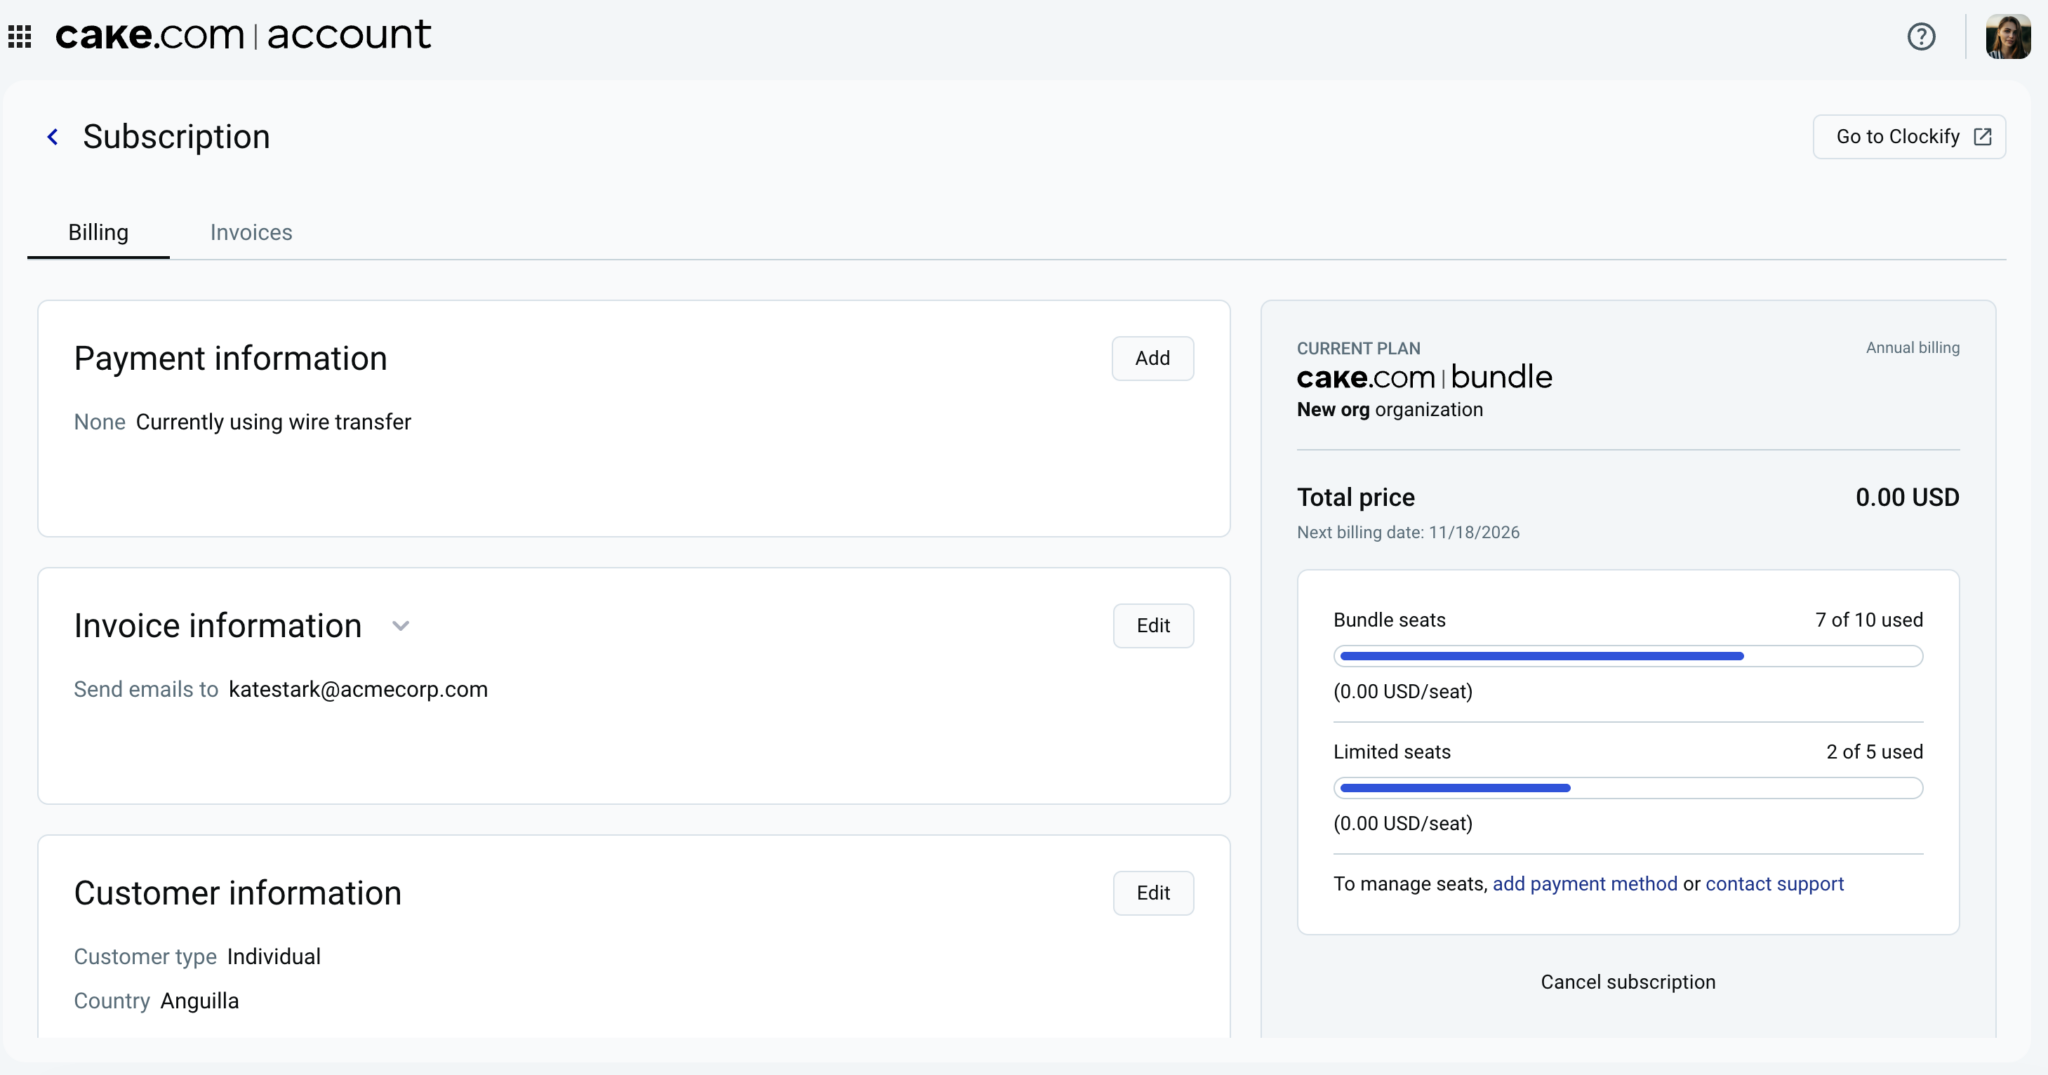
Task: Click the Annual billing label
Action: click(1912, 348)
